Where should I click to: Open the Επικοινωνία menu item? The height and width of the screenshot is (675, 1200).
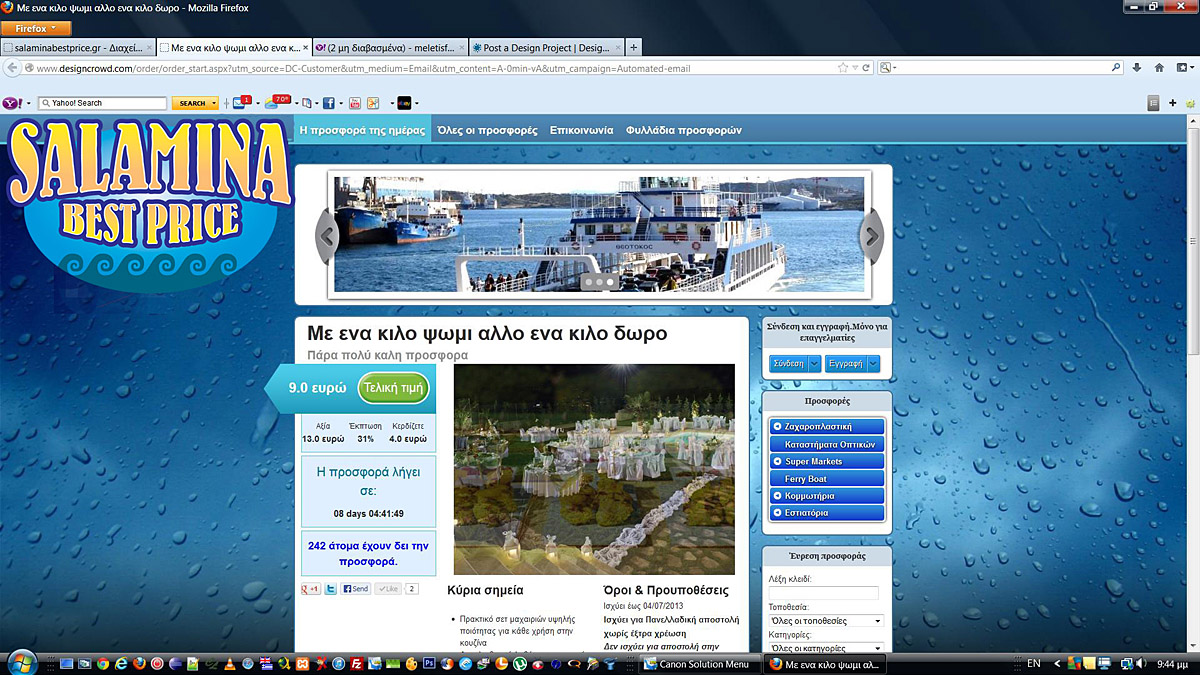581,130
